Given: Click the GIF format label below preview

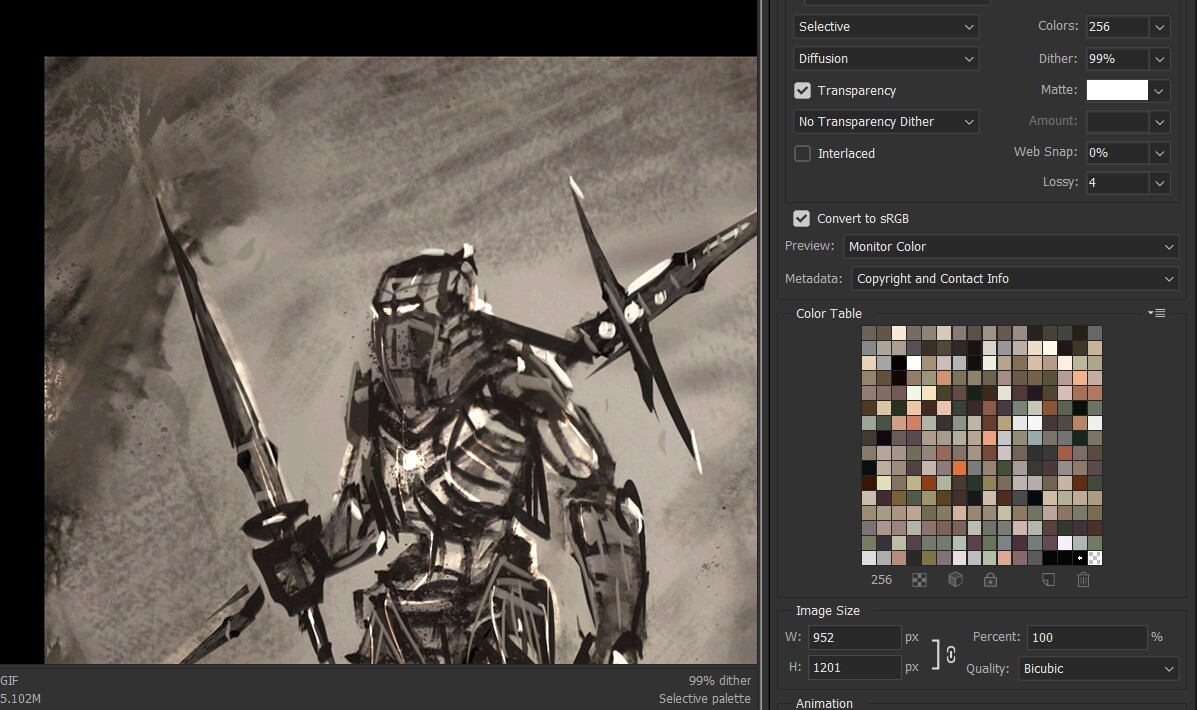Looking at the screenshot, I should [9, 680].
